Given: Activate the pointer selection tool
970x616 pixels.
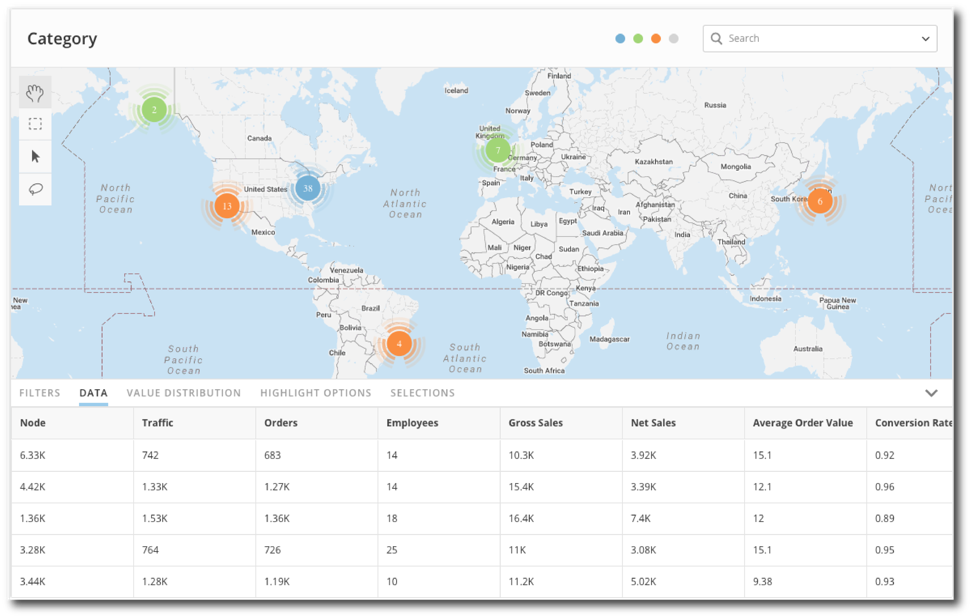Looking at the screenshot, I should click(x=35, y=156).
